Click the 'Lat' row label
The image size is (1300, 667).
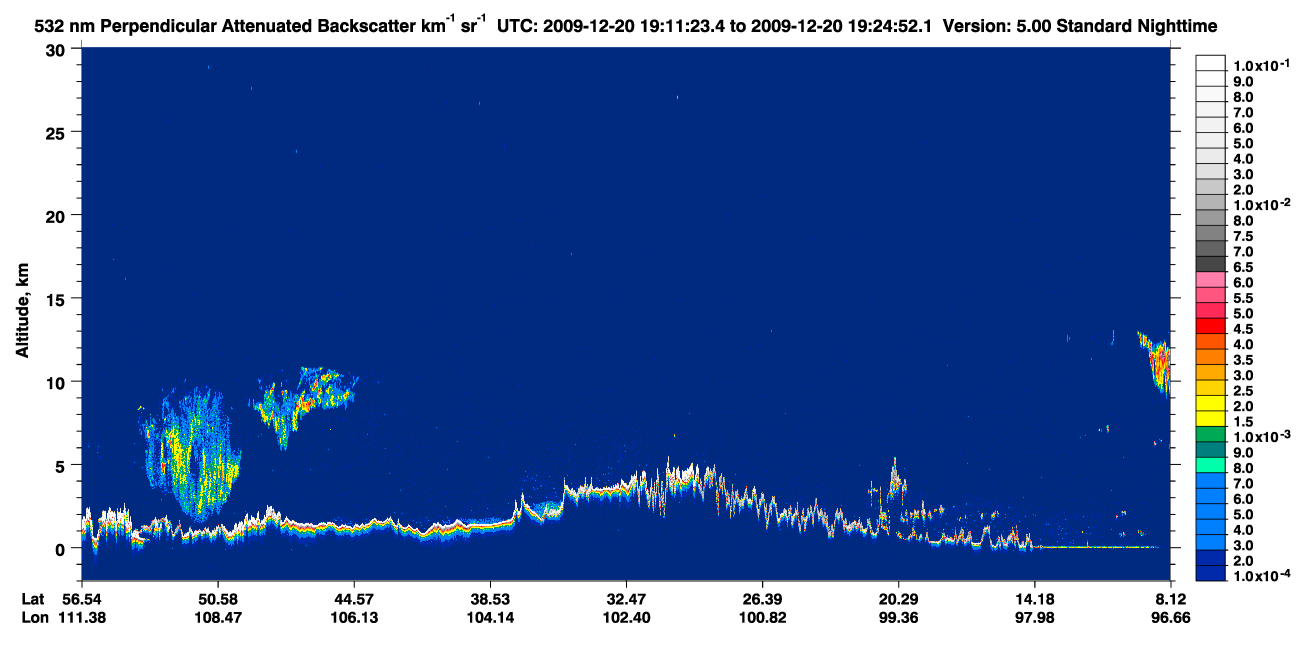tap(34, 599)
